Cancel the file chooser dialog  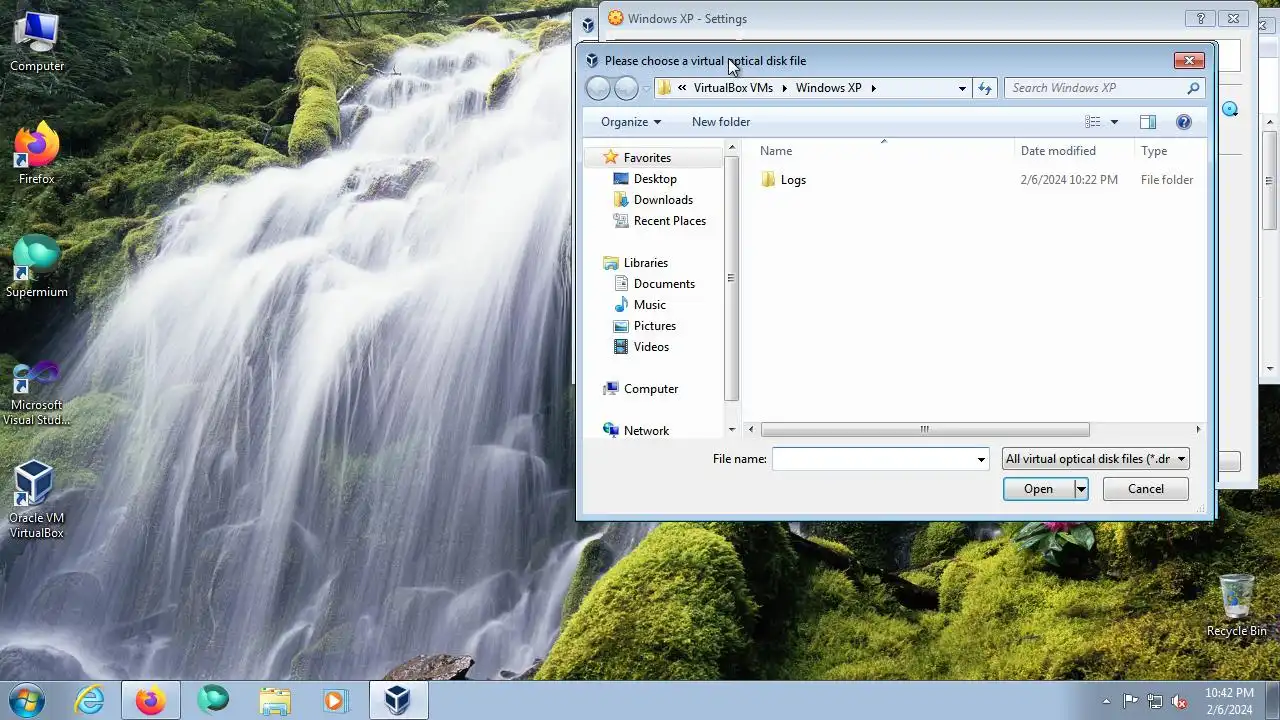click(1146, 489)
